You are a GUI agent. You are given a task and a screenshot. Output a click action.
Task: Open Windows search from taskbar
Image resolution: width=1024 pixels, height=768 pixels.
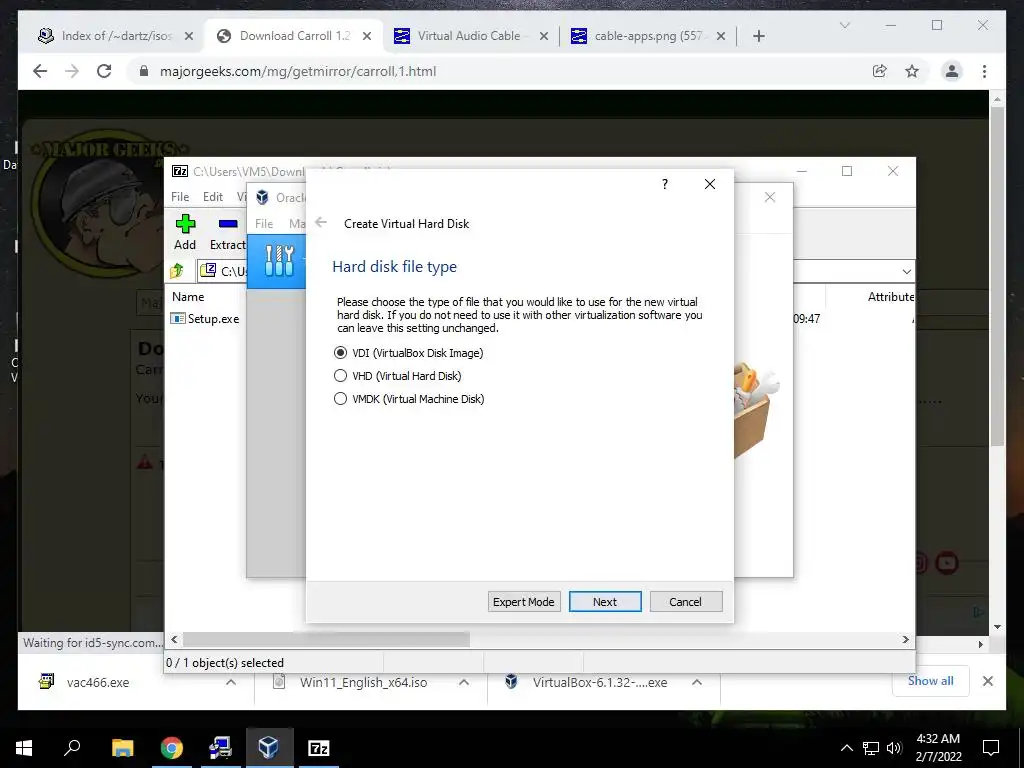72,748
